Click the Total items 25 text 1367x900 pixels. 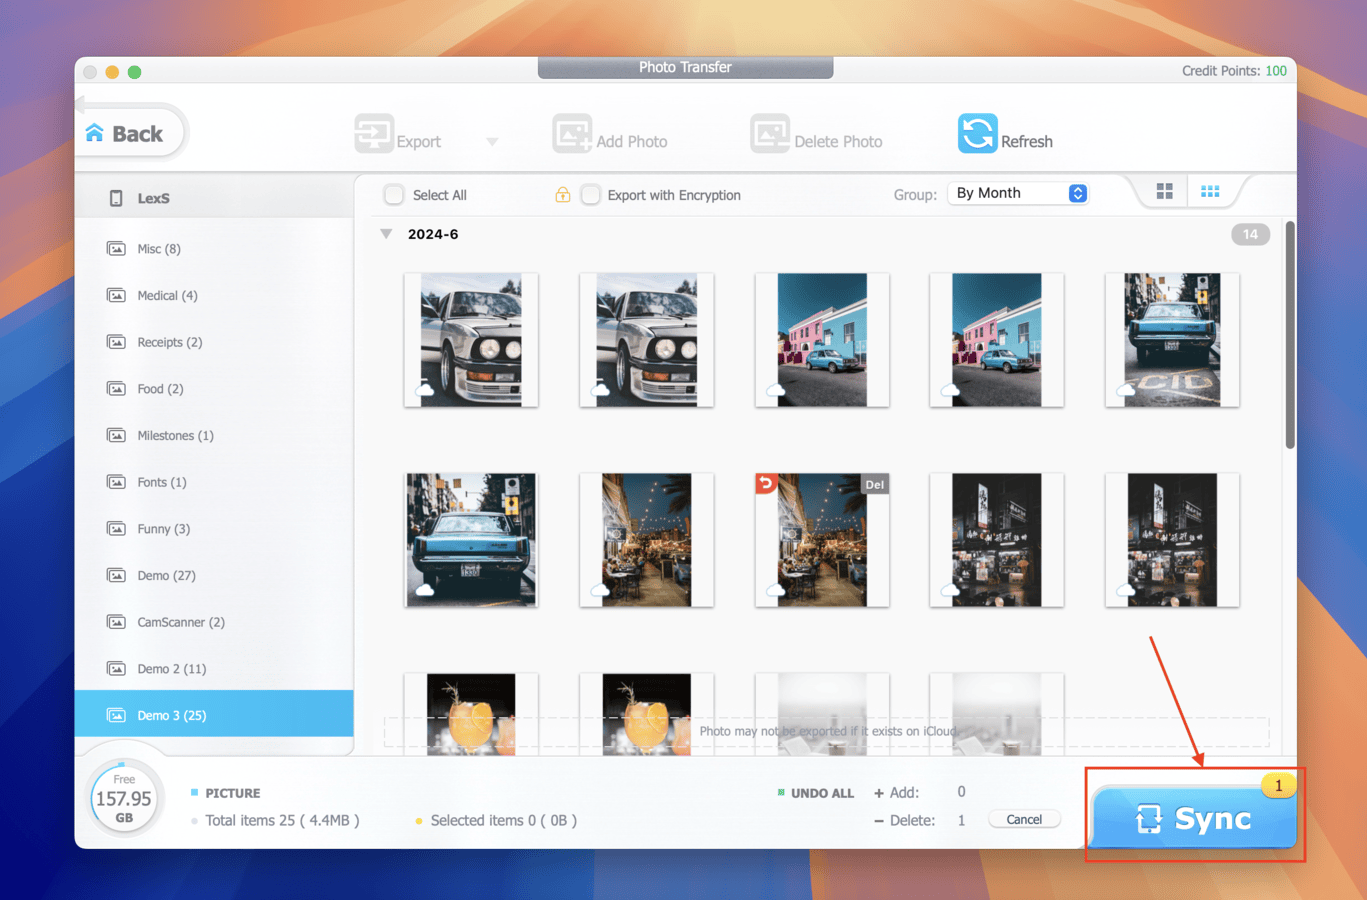(x=282, y=820)
